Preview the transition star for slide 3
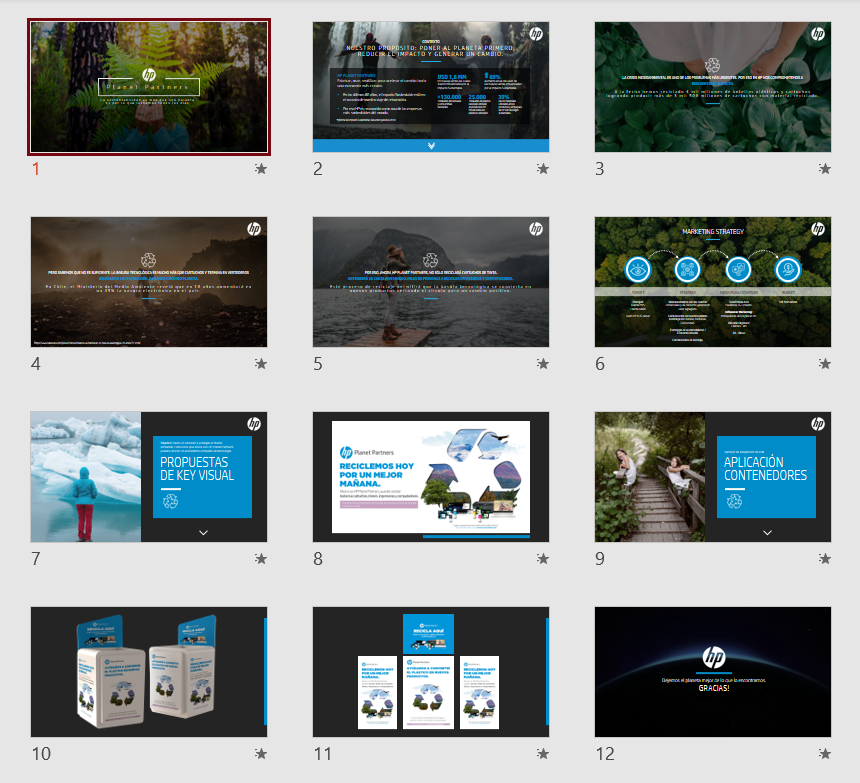The width and height of the screenshot is (860, 783). pos(825,169)
